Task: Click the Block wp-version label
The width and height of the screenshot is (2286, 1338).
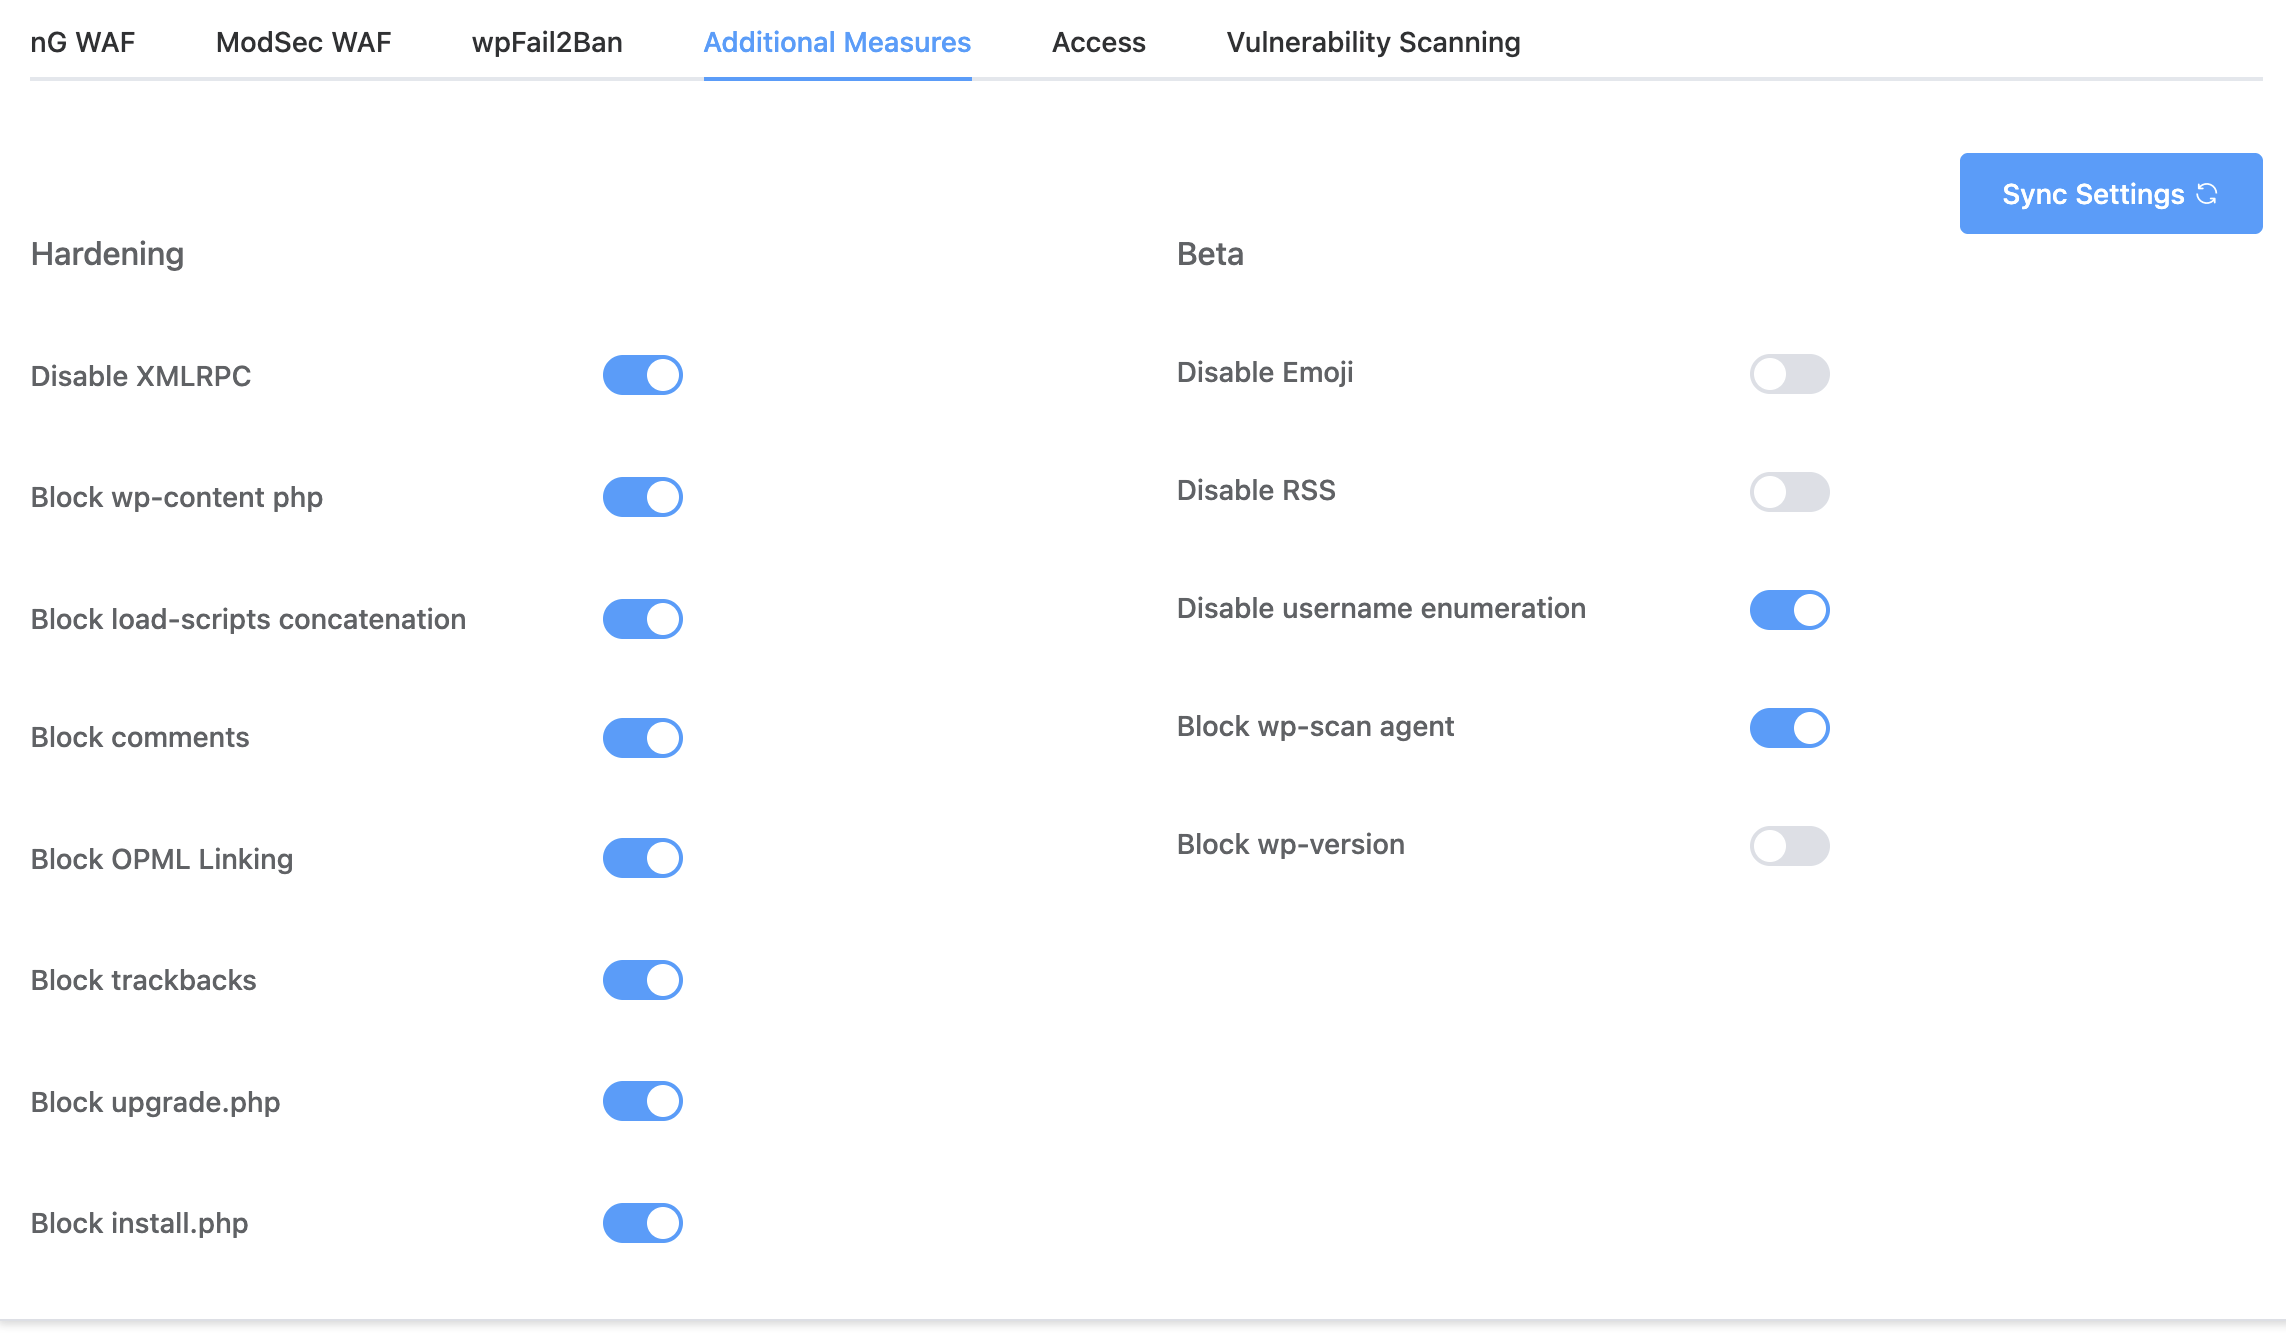Action: point(1291,844)
